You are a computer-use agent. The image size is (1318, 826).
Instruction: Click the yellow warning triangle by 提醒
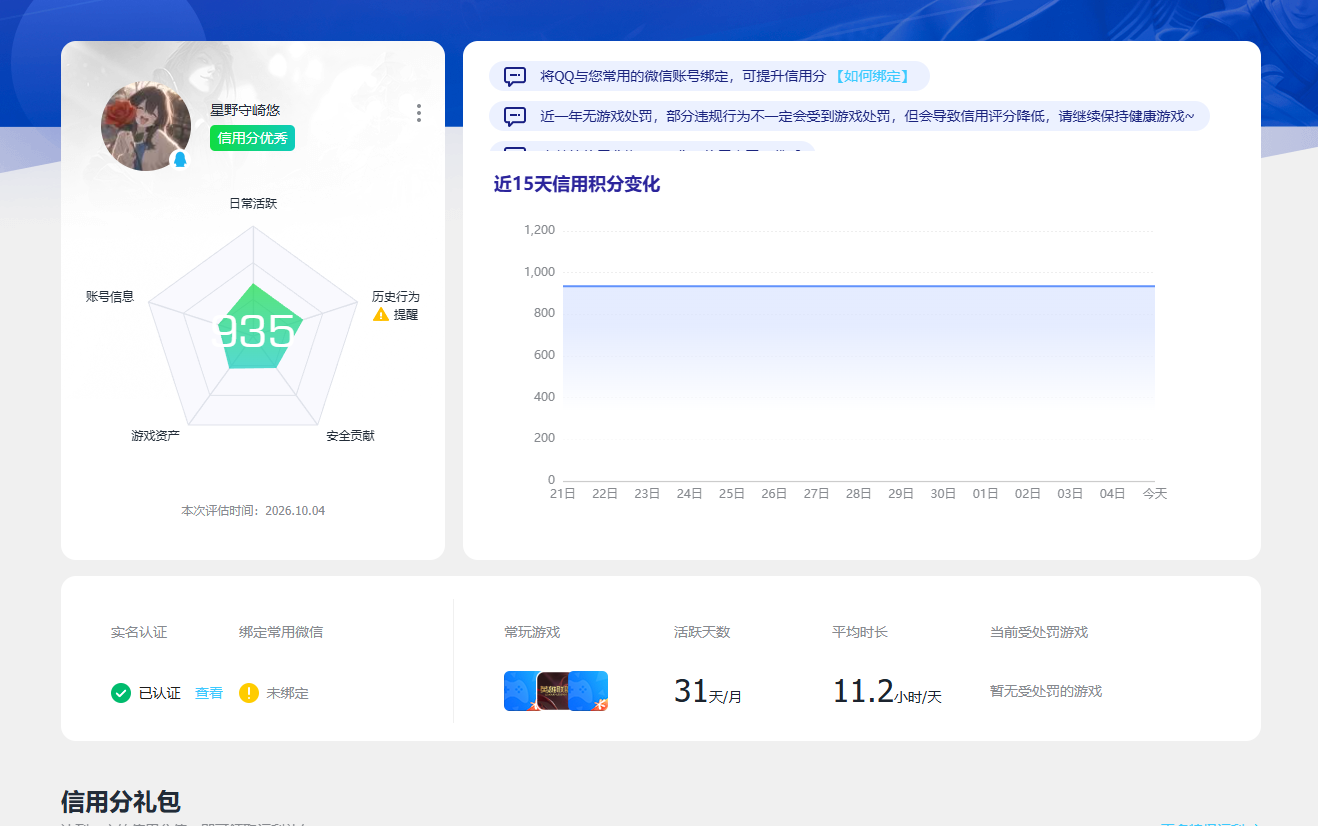point(381,314)
